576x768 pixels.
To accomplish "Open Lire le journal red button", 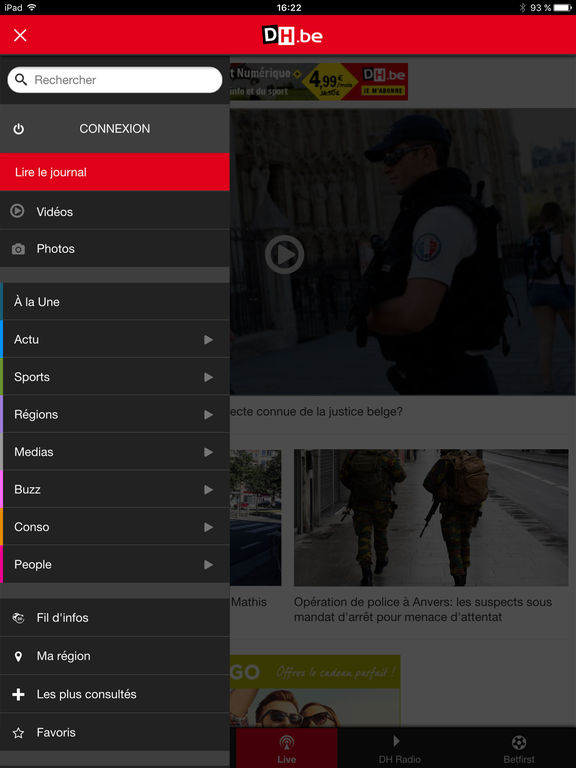I will coord(115,172).
